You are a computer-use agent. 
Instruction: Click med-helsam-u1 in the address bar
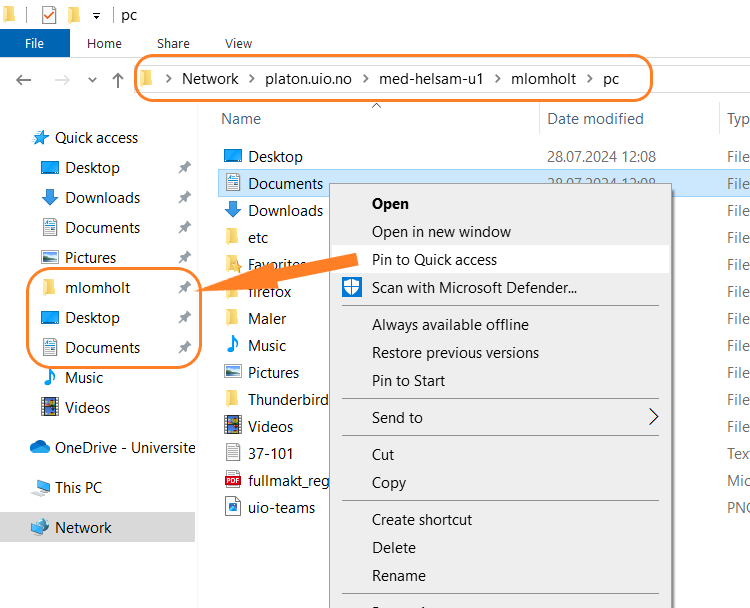tap(431, 78)
